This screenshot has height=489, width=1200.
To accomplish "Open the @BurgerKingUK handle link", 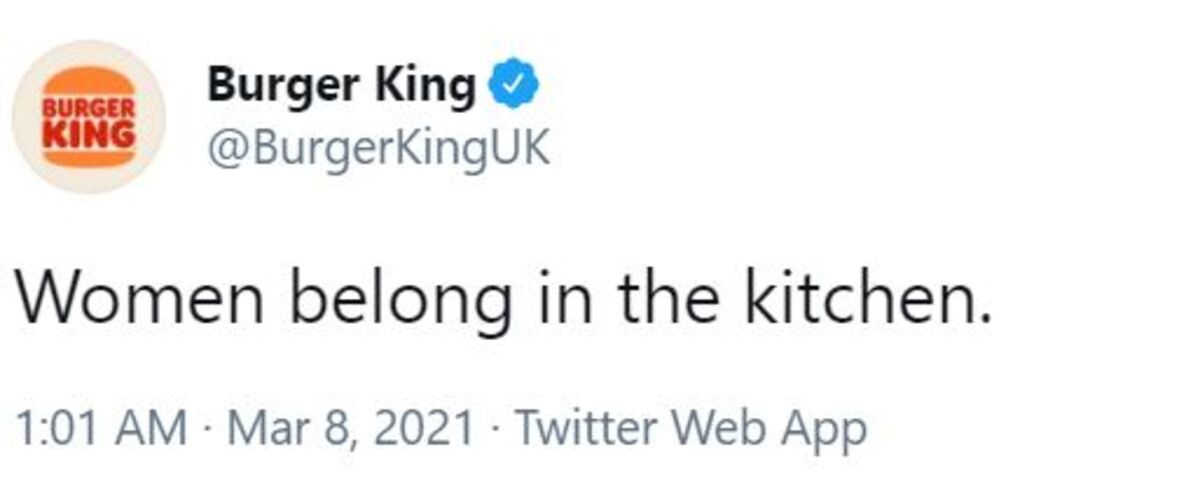I will [x=378, y=150].
